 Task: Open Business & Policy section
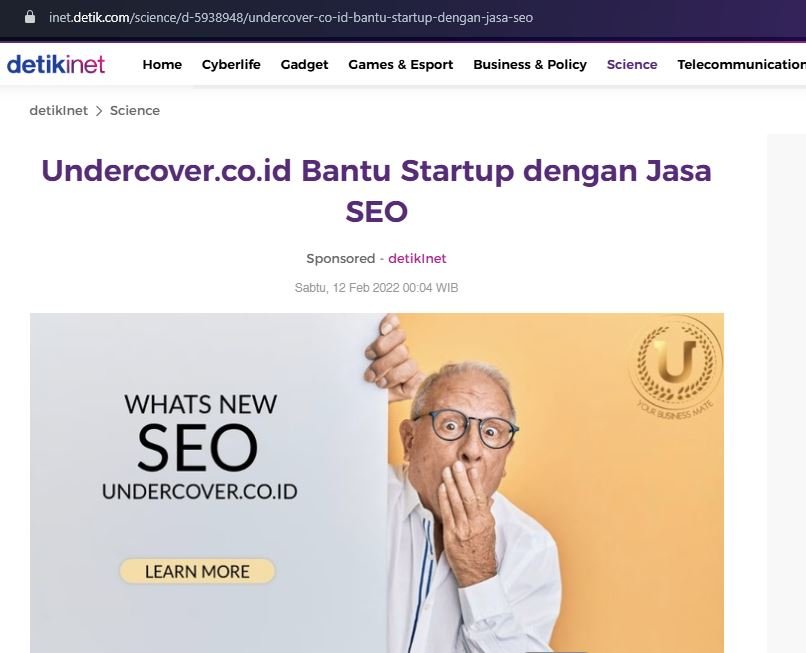click(x=530, y=65)
